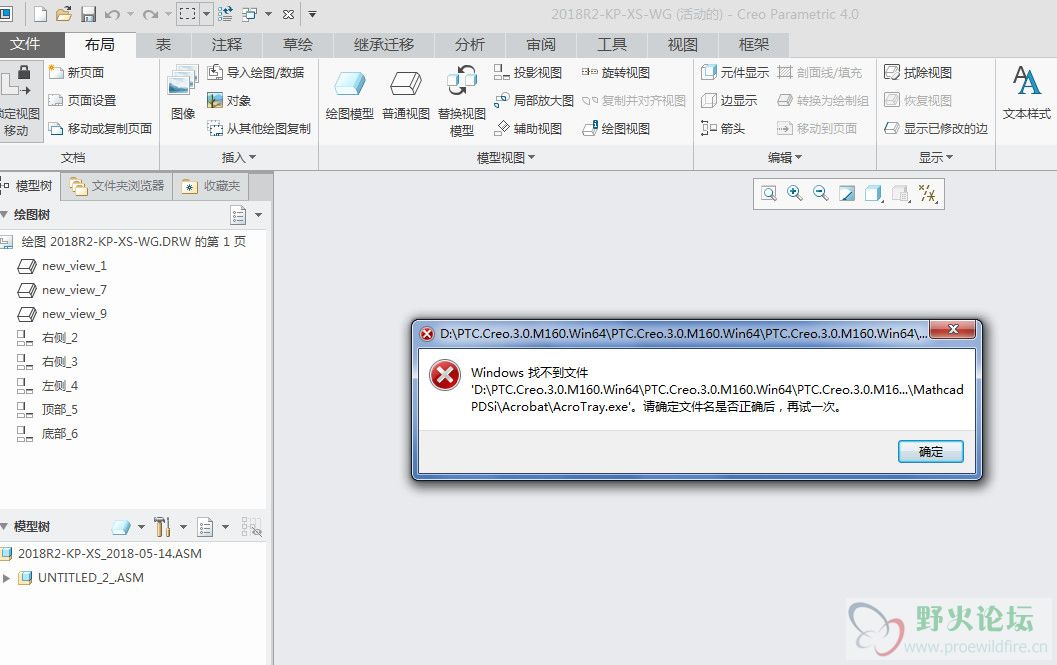Switch to the Tools (工具) tab

pyautogui.click(x=612, y=45)
